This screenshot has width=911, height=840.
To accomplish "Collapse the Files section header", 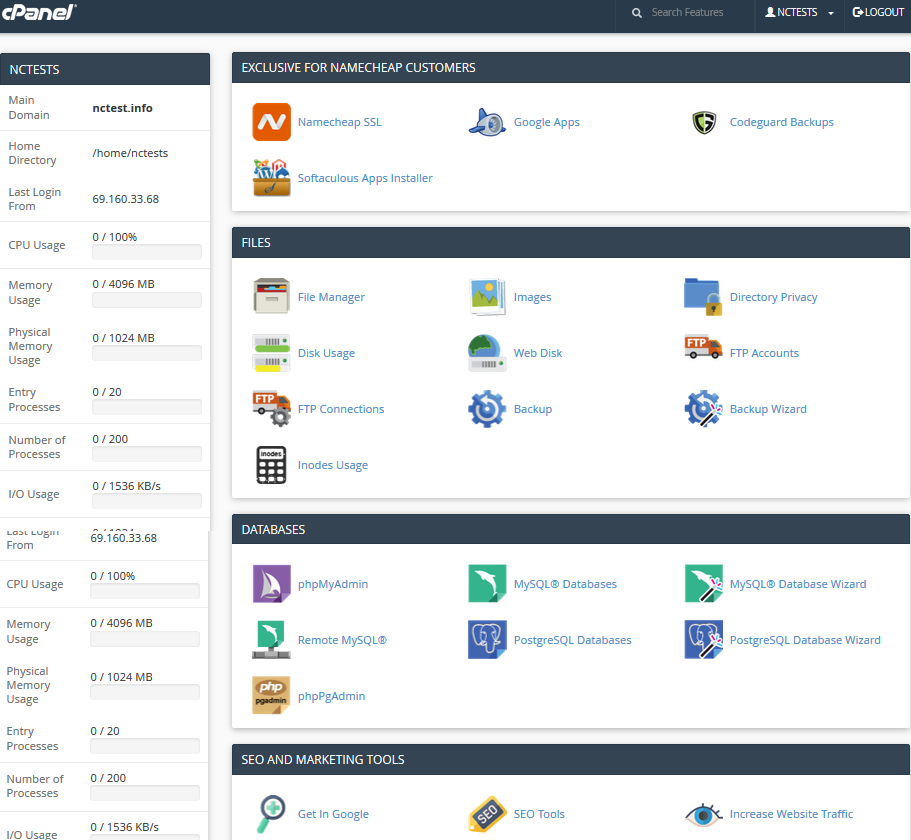I will (570, 243).
